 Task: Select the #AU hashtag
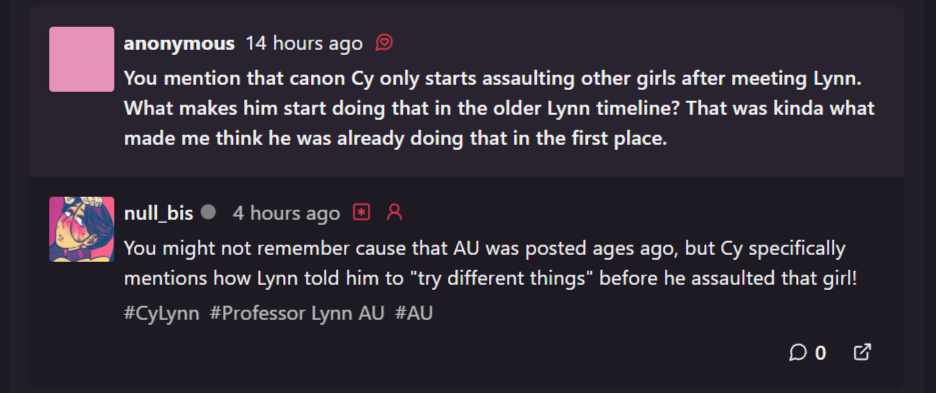(x=414, y=313)
